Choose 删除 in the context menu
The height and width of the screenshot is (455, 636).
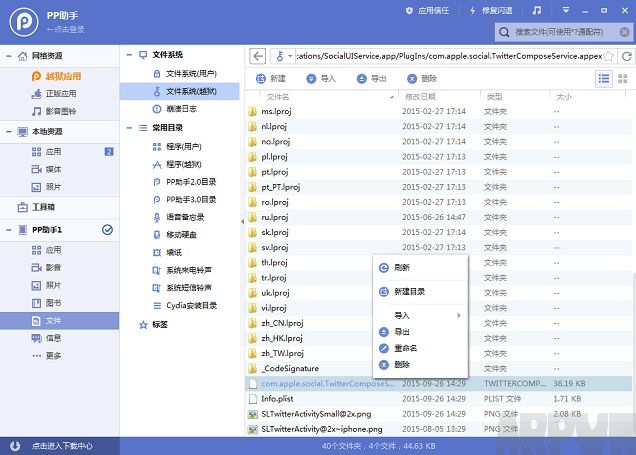click(420, 365)
